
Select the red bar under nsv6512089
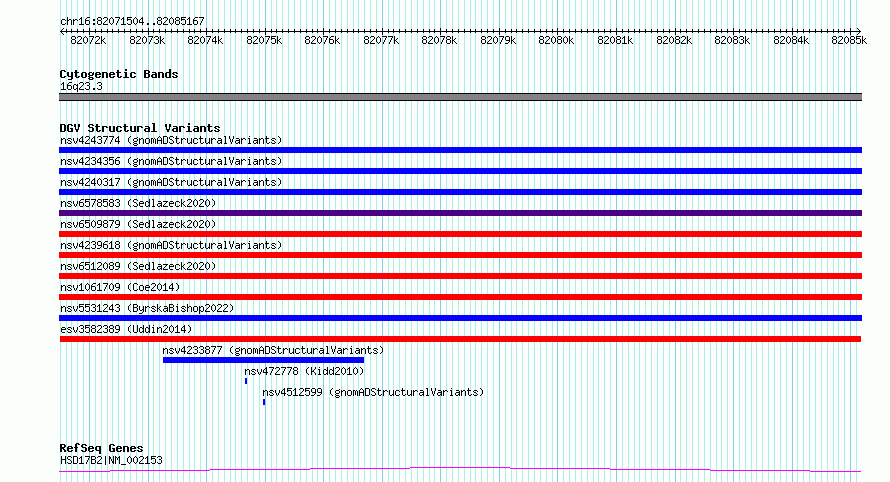[x=460, y=276]
